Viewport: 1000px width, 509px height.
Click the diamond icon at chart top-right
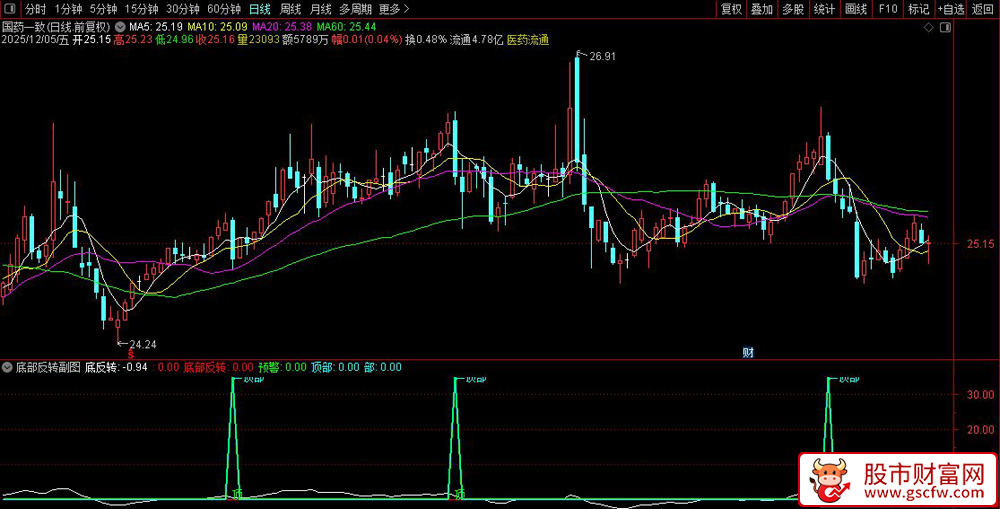pyautogui.click(x=929, y=27)
